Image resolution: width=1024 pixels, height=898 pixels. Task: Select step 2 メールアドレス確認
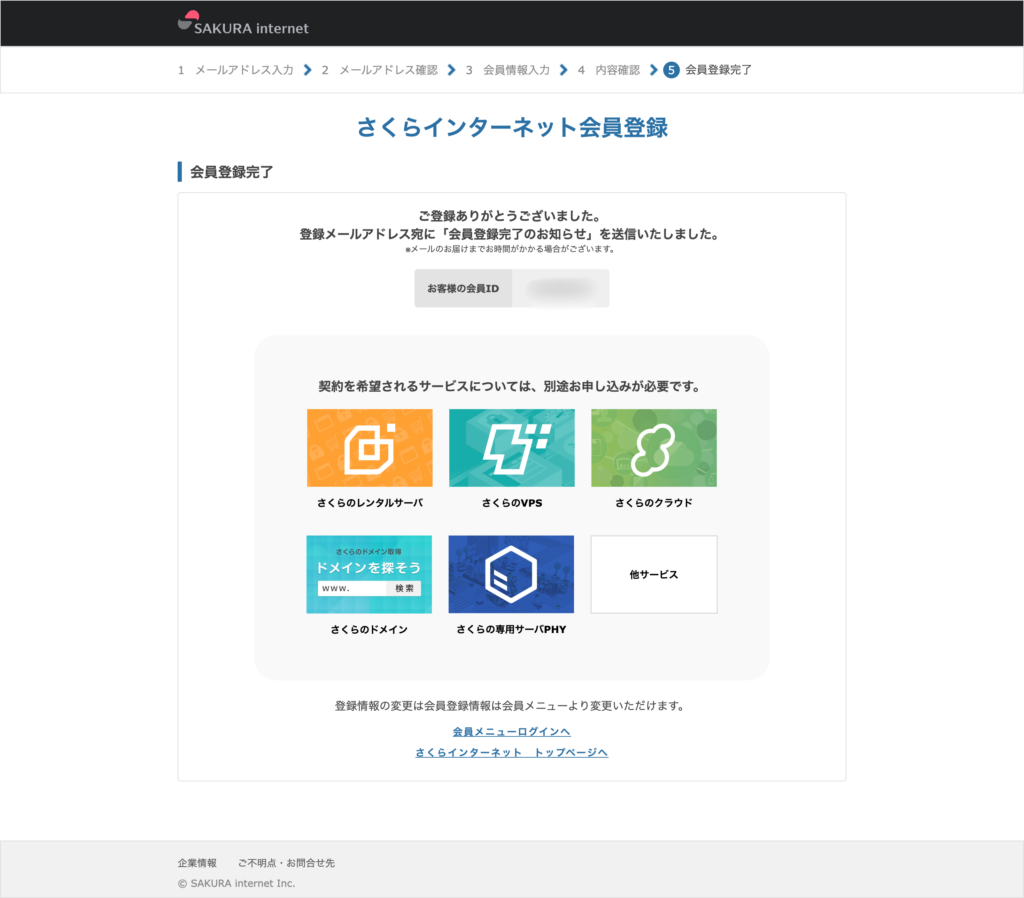380,70
